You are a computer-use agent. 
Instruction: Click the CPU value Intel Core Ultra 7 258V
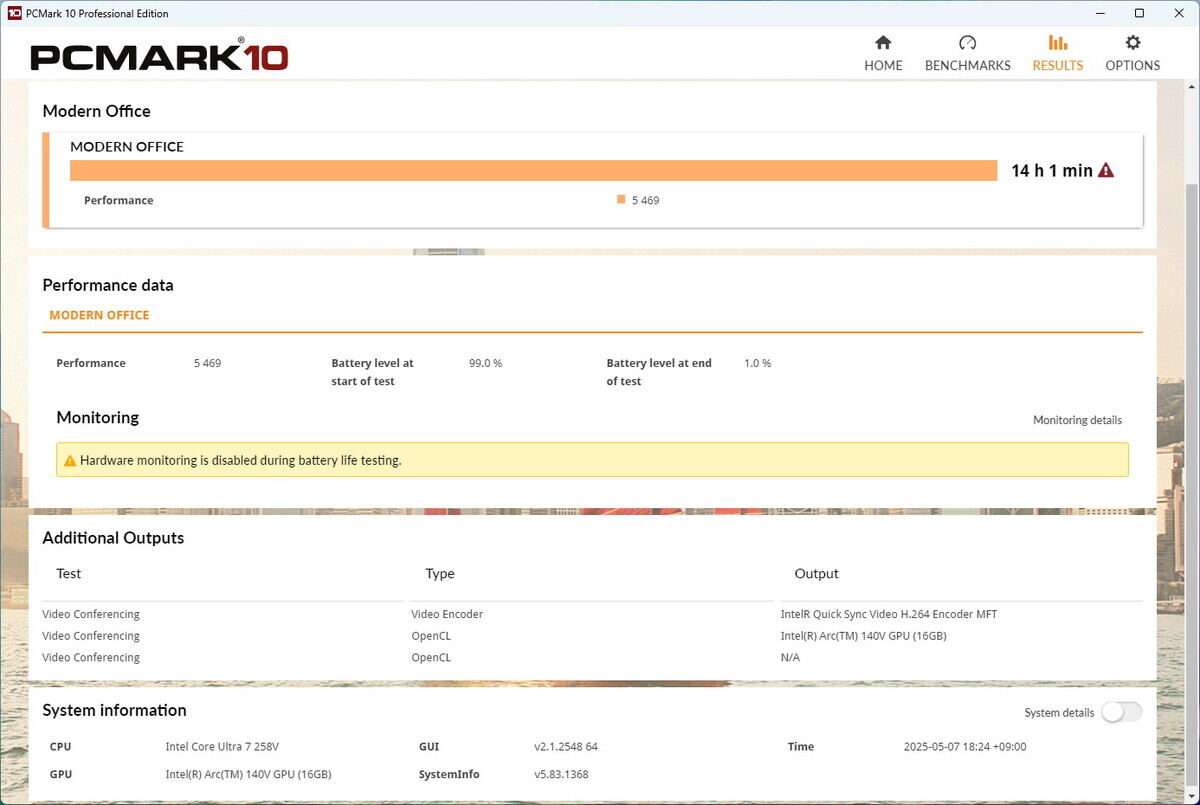[x=224, y=747]
